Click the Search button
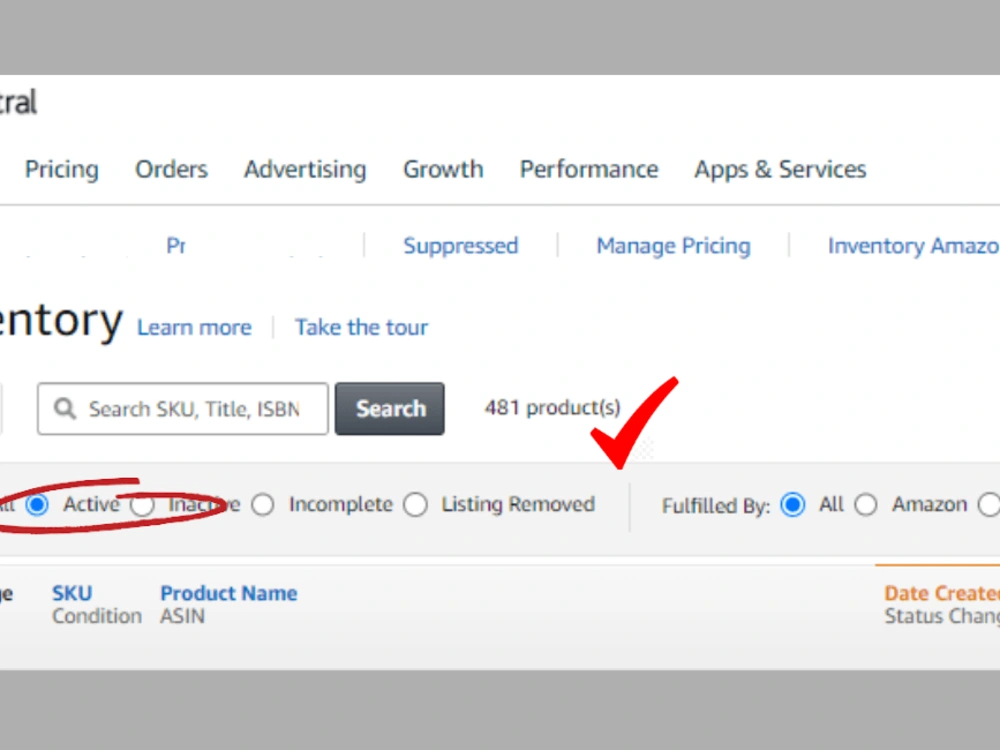 click(x=390, y=409)
